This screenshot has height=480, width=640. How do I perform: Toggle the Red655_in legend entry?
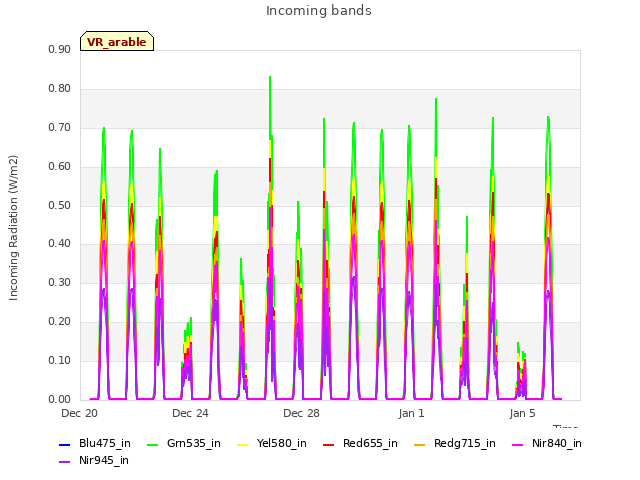pos(360,444)
